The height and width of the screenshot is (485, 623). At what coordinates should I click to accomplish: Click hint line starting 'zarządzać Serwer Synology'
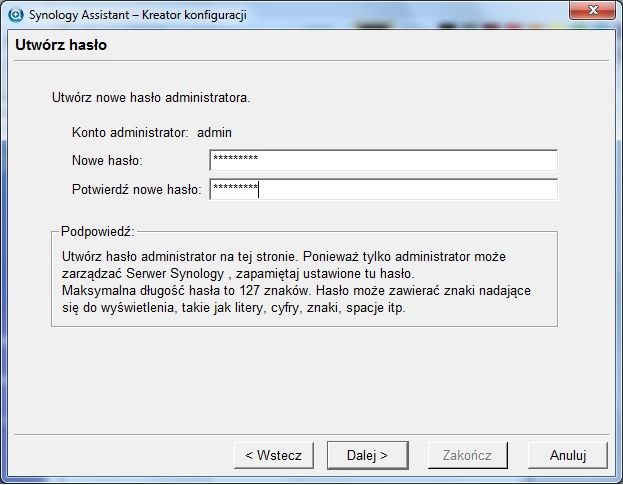tap(238, 274)
